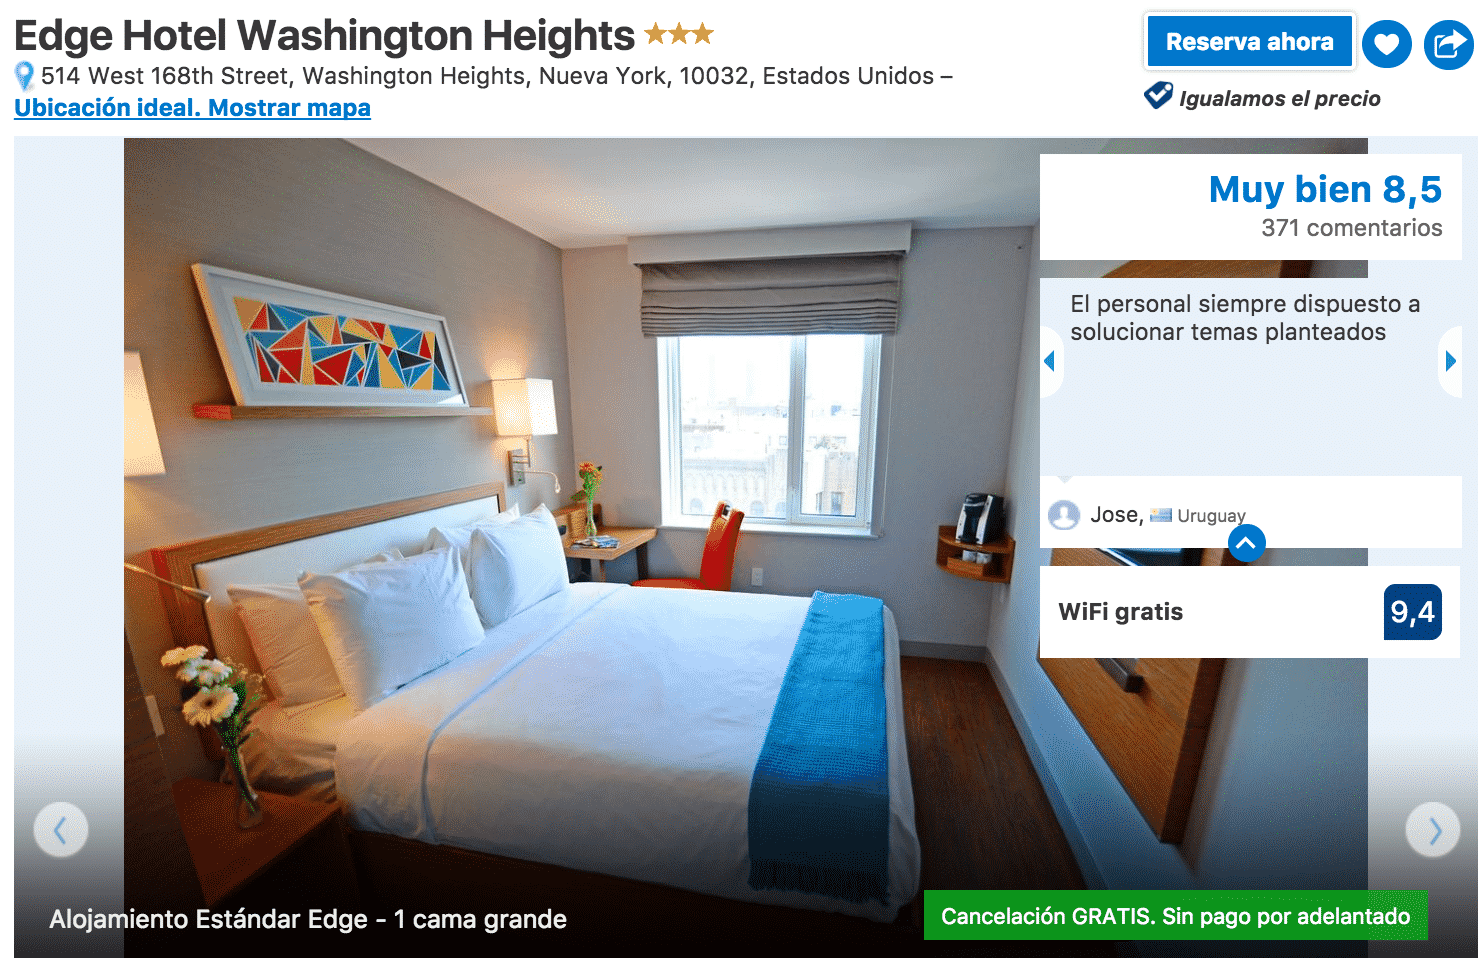
Task: Open the 371 comentarios reviews
Action: pos(1351,228)
